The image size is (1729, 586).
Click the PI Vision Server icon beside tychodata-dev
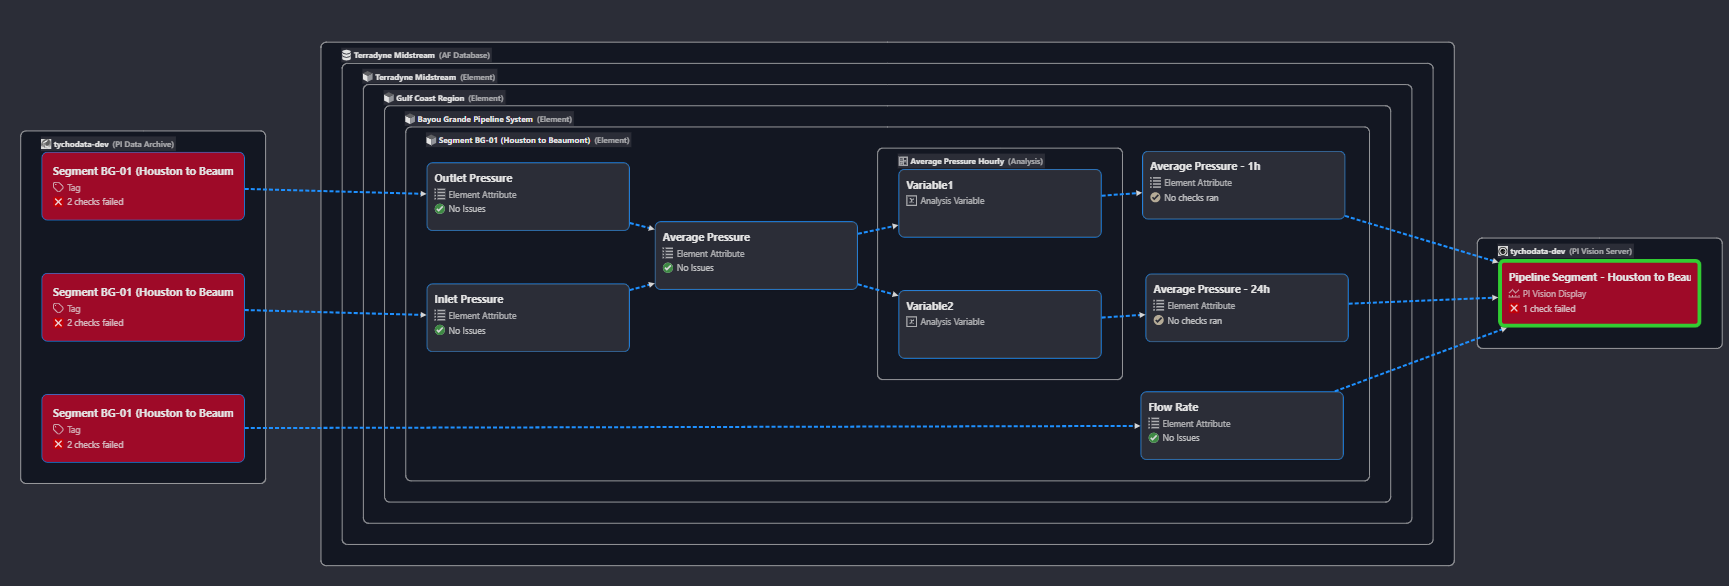click(1503, 251)
